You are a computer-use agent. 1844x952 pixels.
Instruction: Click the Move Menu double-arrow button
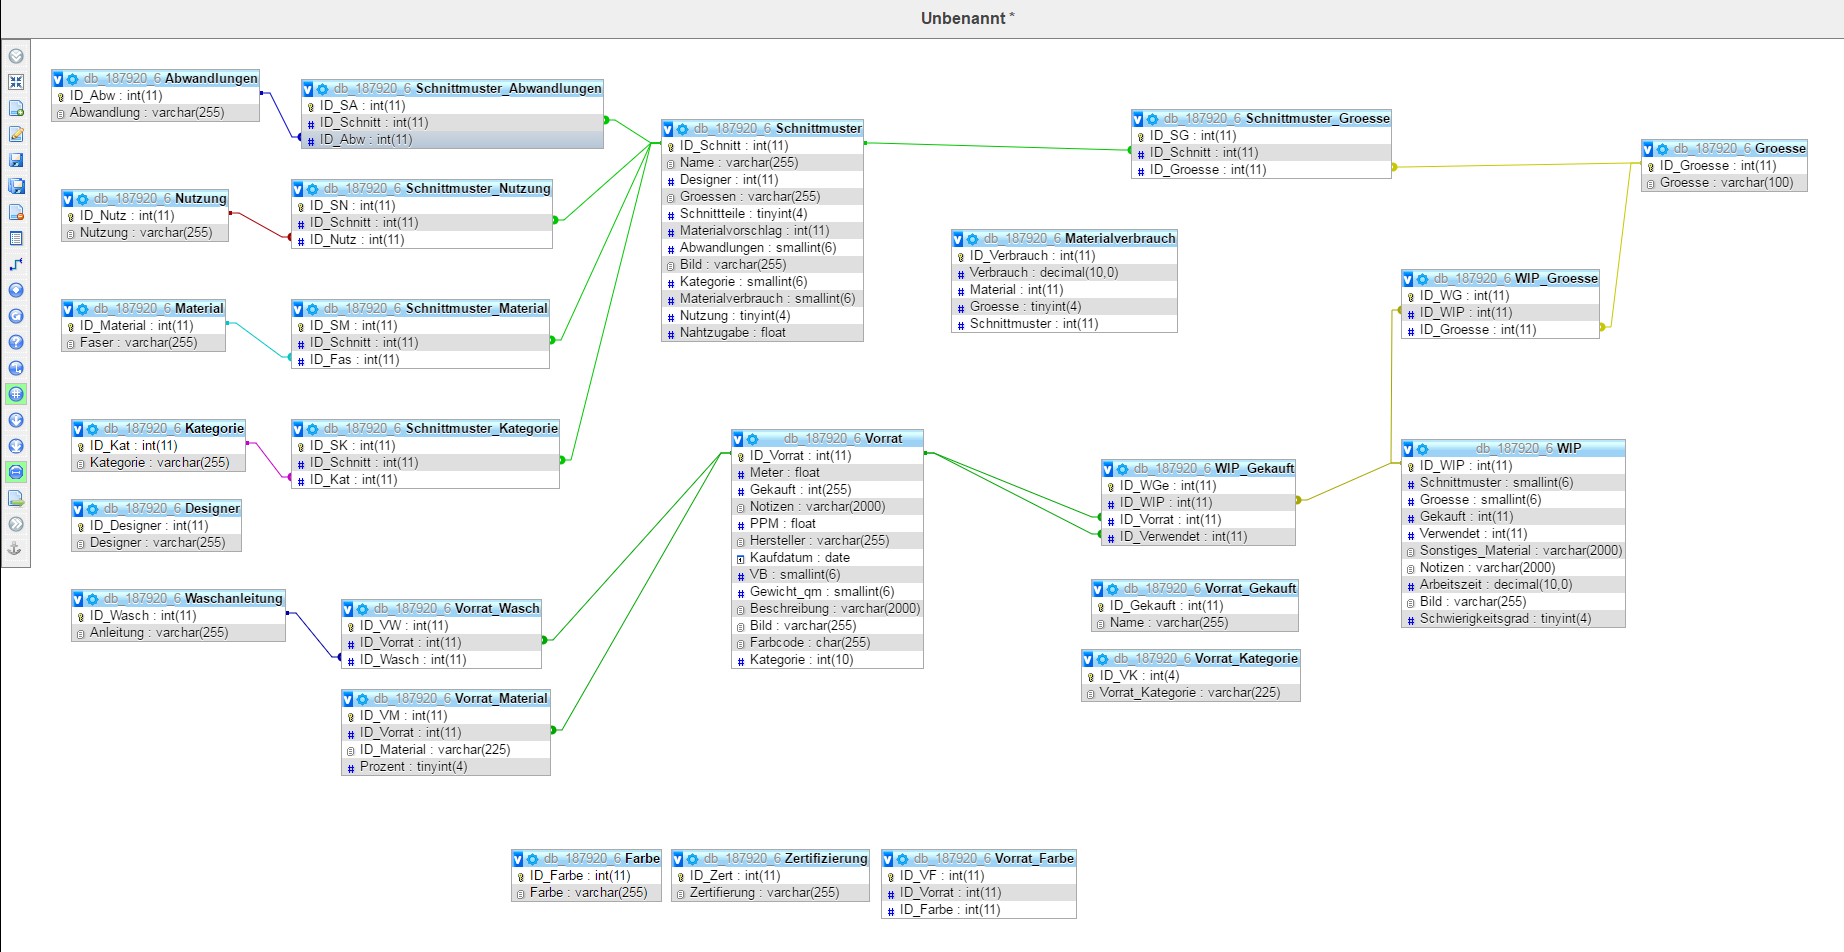[16, 524]
